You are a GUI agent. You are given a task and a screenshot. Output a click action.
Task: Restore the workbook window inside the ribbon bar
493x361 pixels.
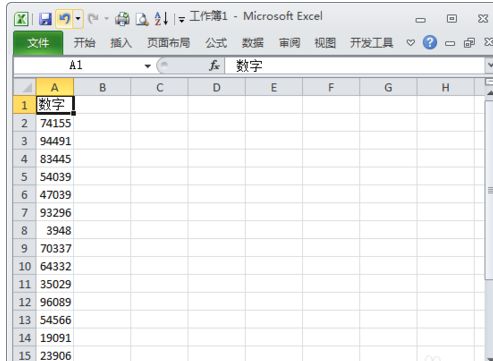click(x=469, y=43)
